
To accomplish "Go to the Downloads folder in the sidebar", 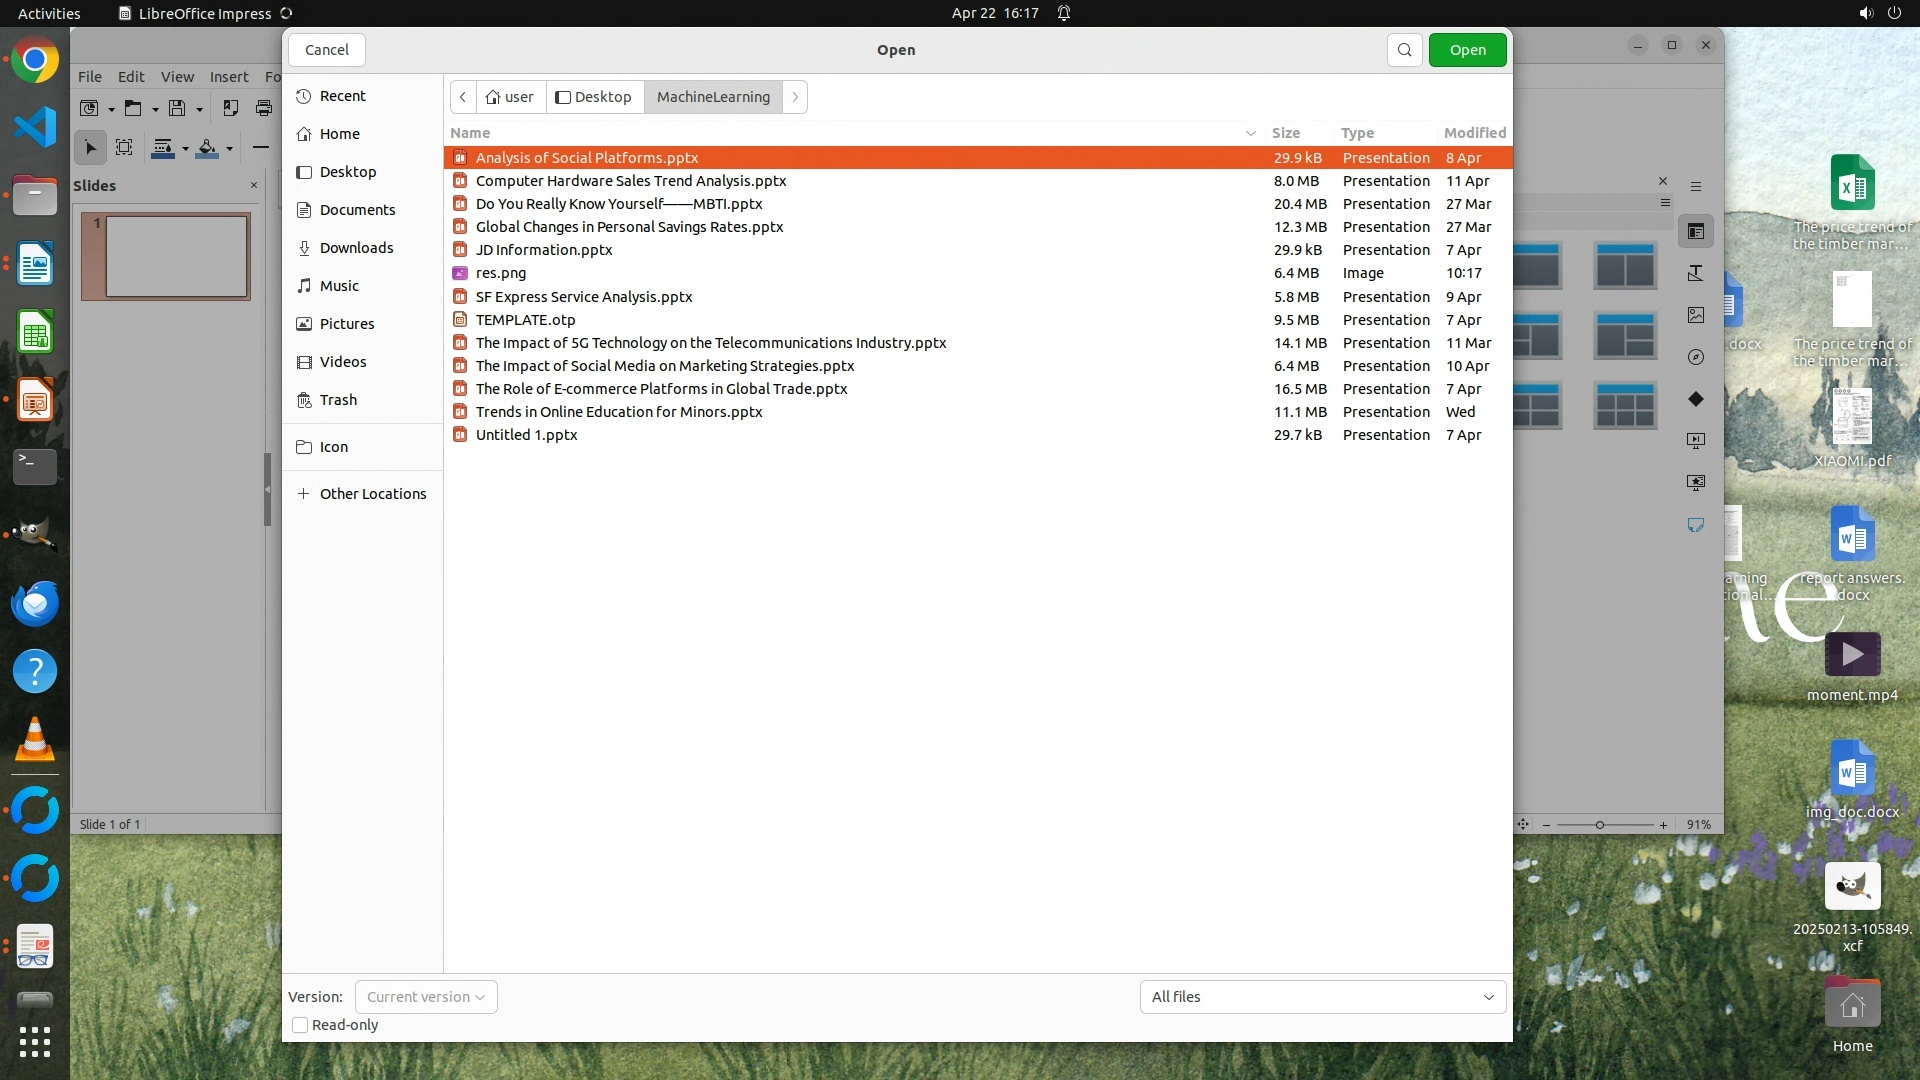I will point(356,248).
